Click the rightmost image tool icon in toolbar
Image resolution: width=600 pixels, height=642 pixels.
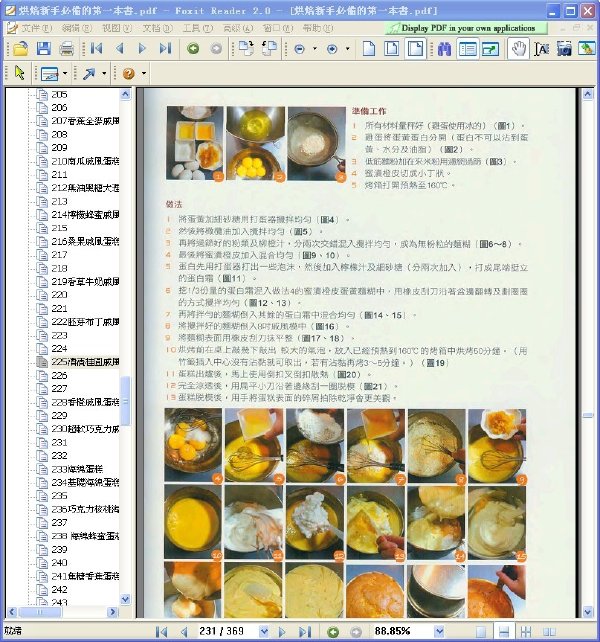(586, 49)
